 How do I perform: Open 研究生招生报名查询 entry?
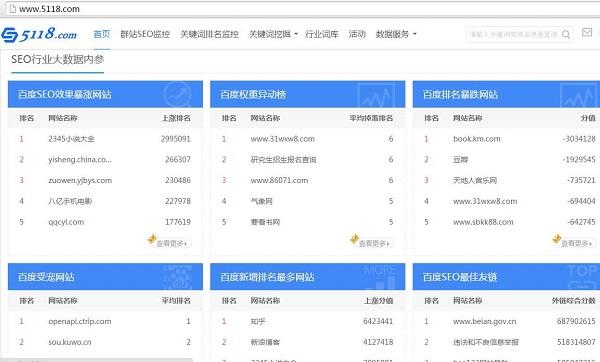click(284, 160)
